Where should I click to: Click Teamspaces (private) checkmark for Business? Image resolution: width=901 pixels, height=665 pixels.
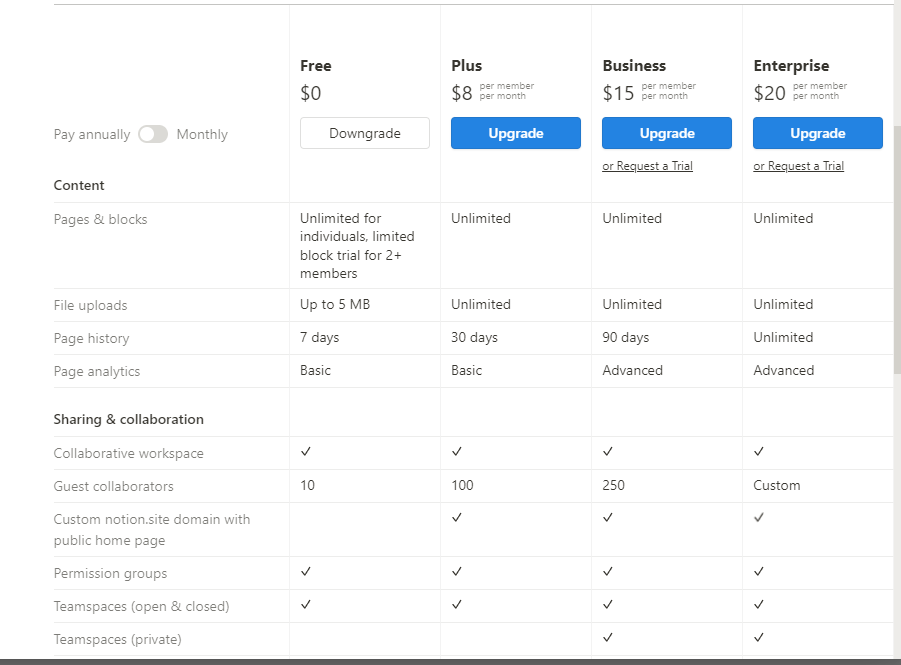[x=608, y=637]
